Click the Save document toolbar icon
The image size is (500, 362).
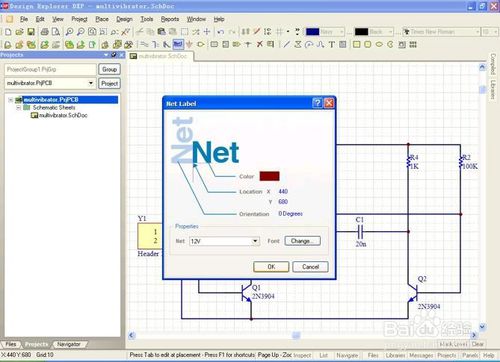31,32
